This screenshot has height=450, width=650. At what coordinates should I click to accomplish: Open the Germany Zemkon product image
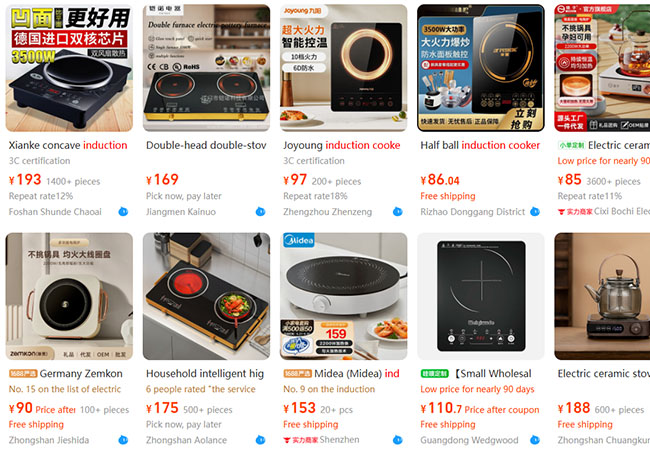click(69, 296)
